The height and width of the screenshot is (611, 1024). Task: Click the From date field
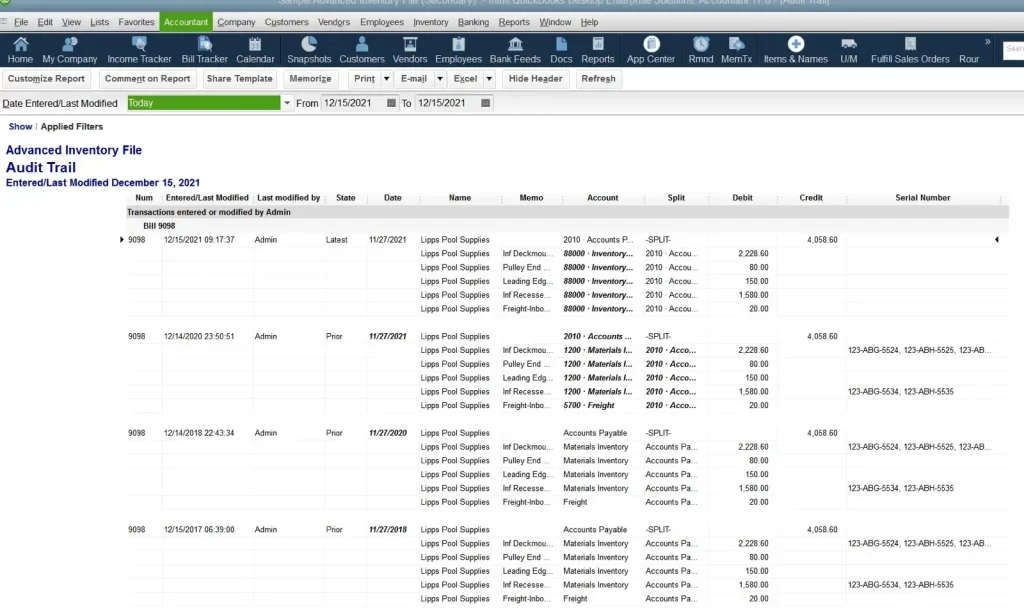(353, 103)
